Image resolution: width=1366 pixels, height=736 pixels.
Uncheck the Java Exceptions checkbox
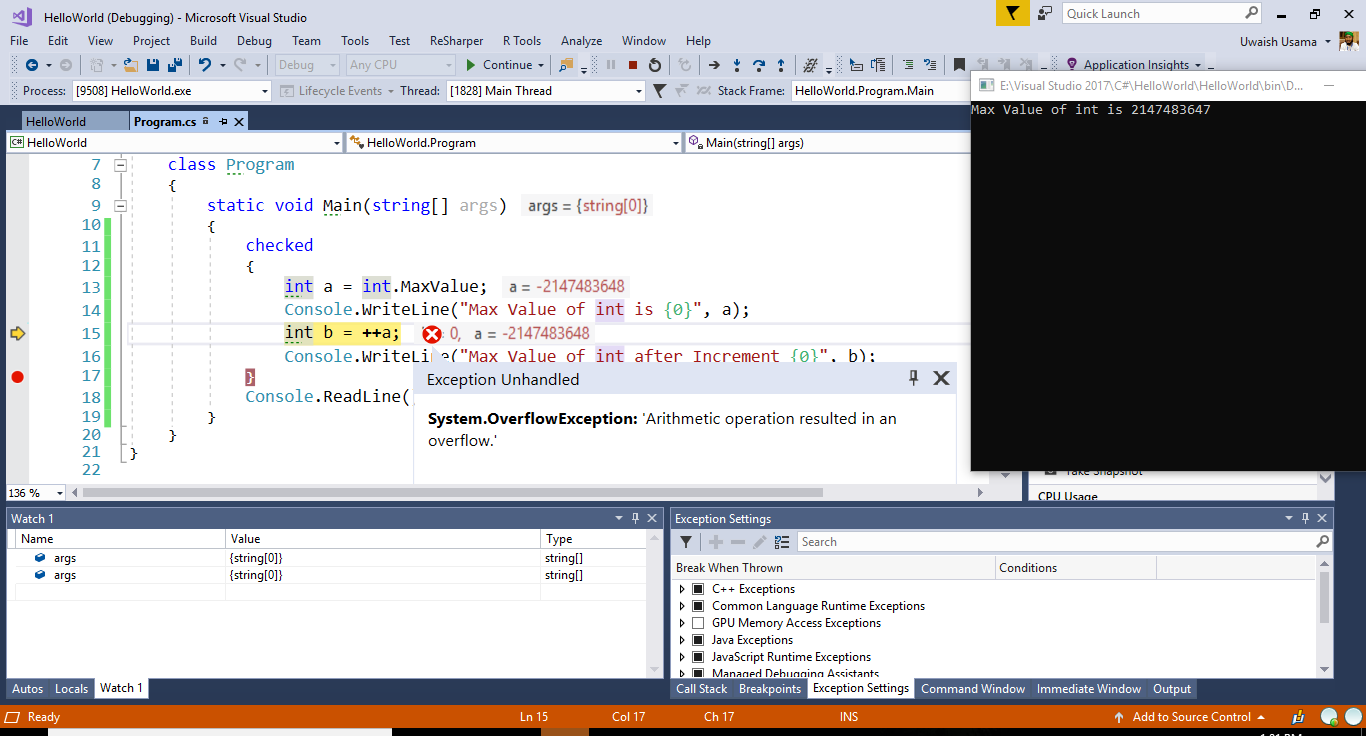(696, 639)
